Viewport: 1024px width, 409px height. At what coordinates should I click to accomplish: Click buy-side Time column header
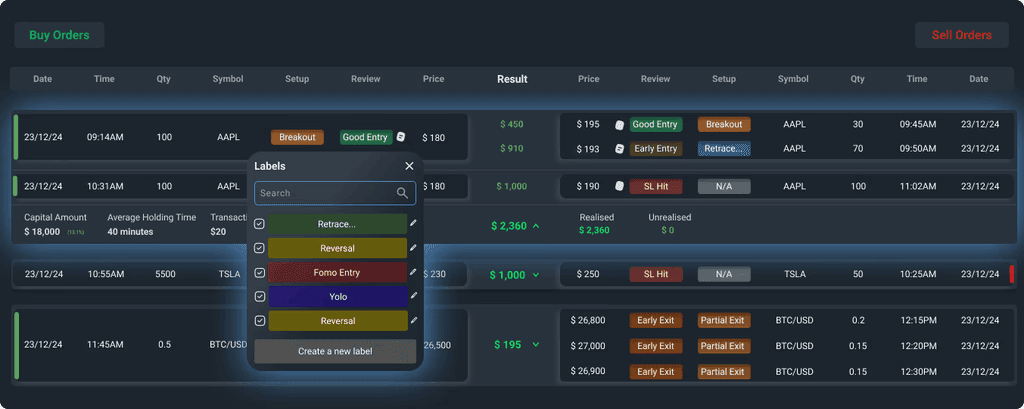click(x=104, y=79)
